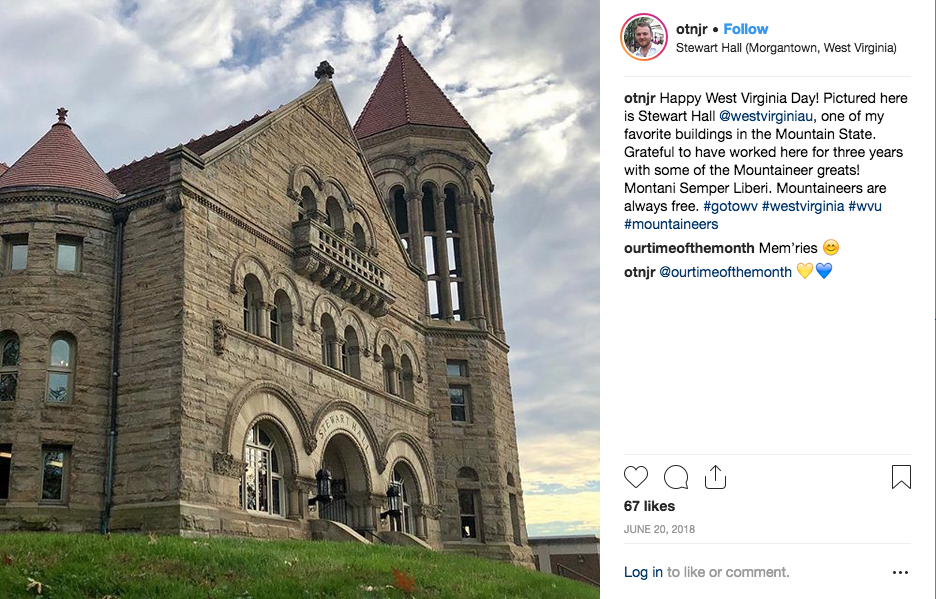Click Log in to comment
The height and width of the screenshot is (599, 936).
click(643, 572)
